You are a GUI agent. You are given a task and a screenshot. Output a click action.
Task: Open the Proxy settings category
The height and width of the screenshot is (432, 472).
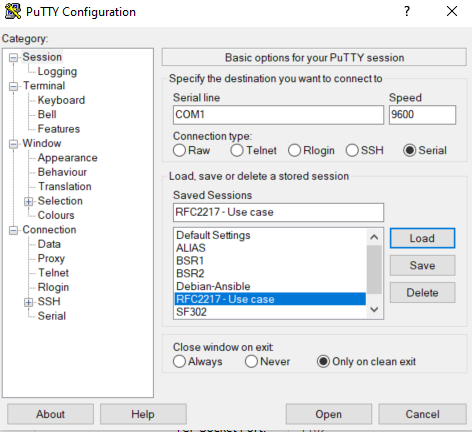pyautogui.click(x=51, y=258)
